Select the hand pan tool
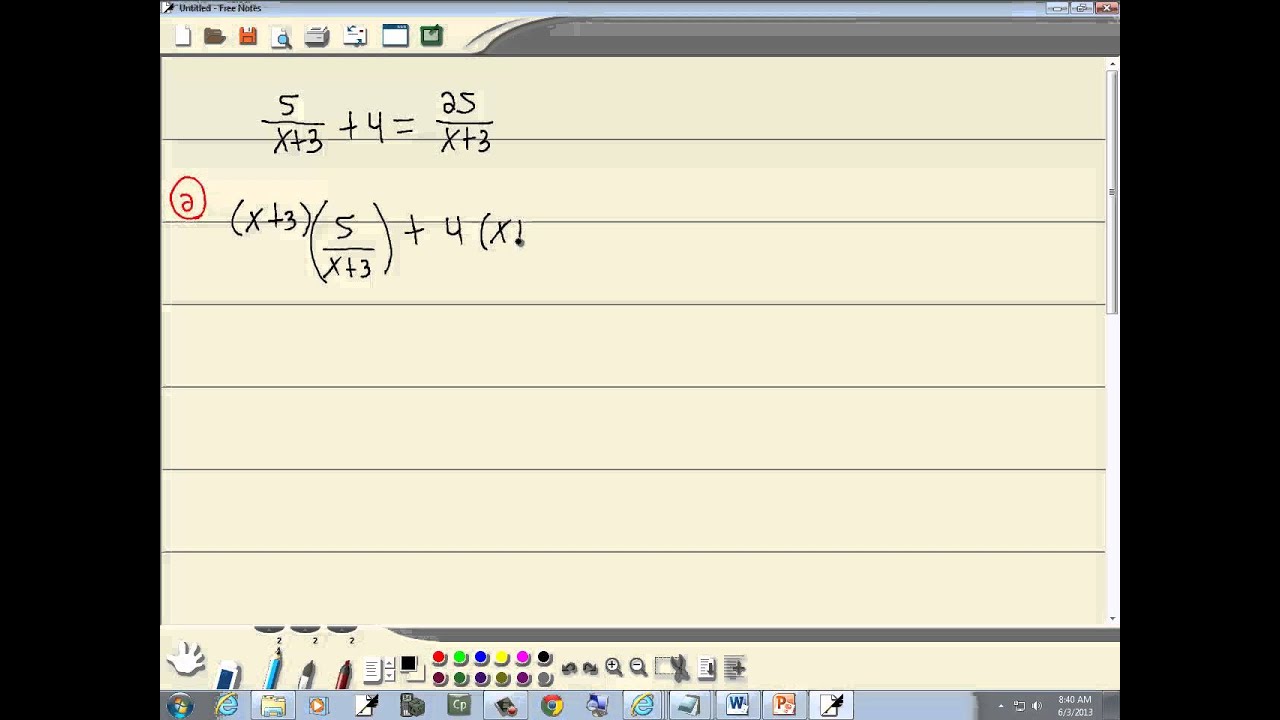The width and height of the screenshot is (1280, 720). click(186, 660)
